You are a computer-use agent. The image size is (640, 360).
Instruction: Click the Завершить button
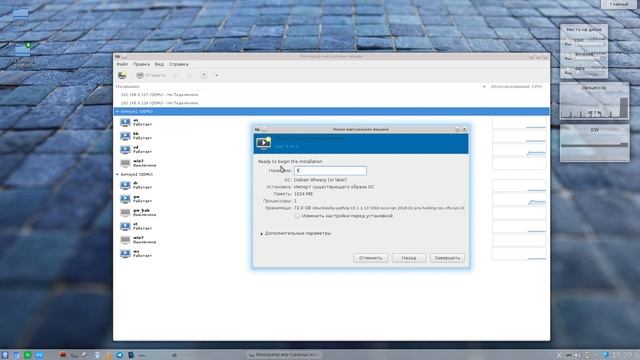(447, 258)
